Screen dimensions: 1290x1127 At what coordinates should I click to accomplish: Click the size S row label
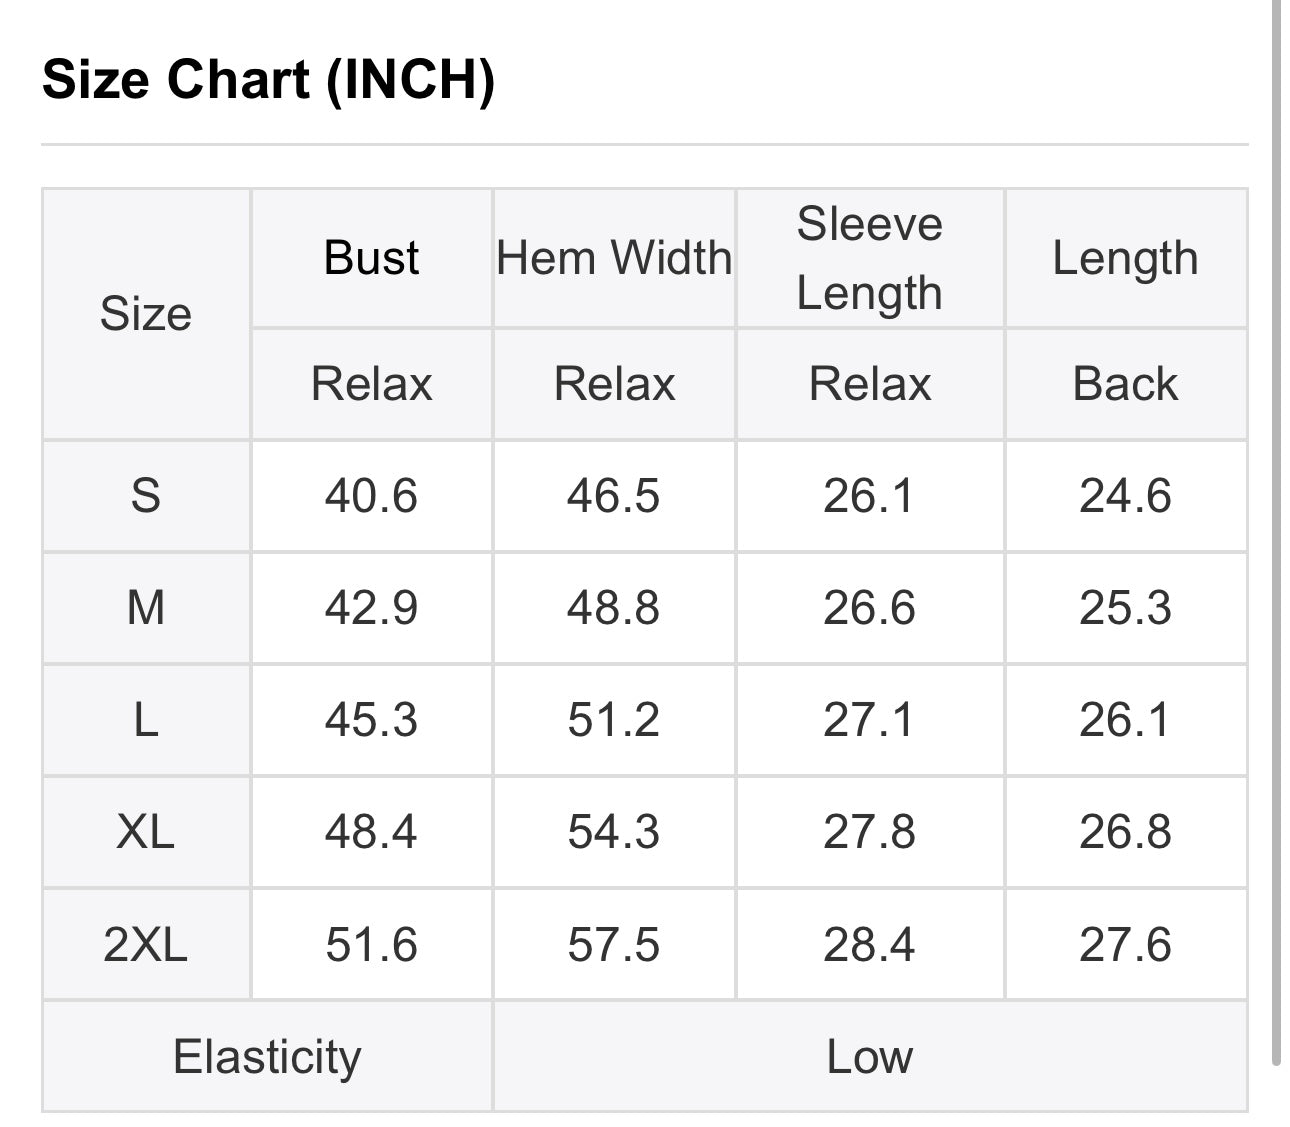(x=146, y=496)
